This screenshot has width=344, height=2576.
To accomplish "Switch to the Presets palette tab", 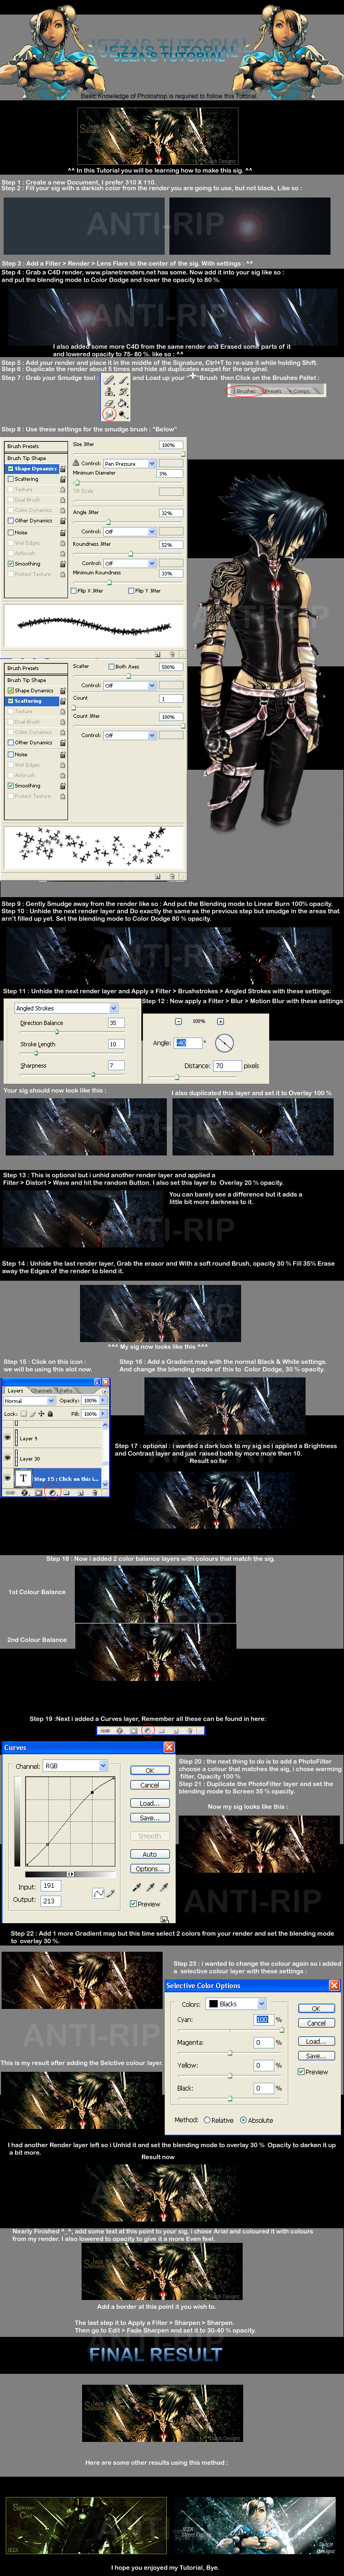I will [272, 391].
